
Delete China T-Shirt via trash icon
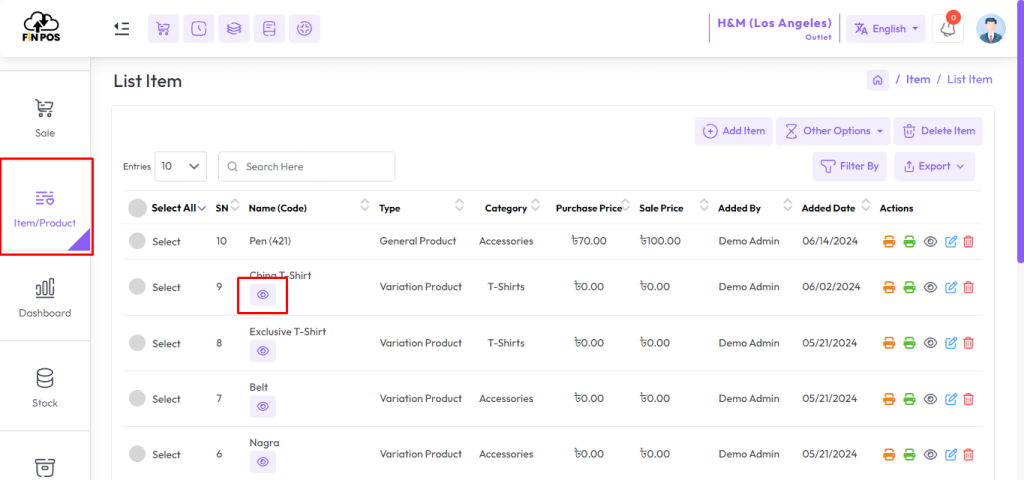[968, 287]
